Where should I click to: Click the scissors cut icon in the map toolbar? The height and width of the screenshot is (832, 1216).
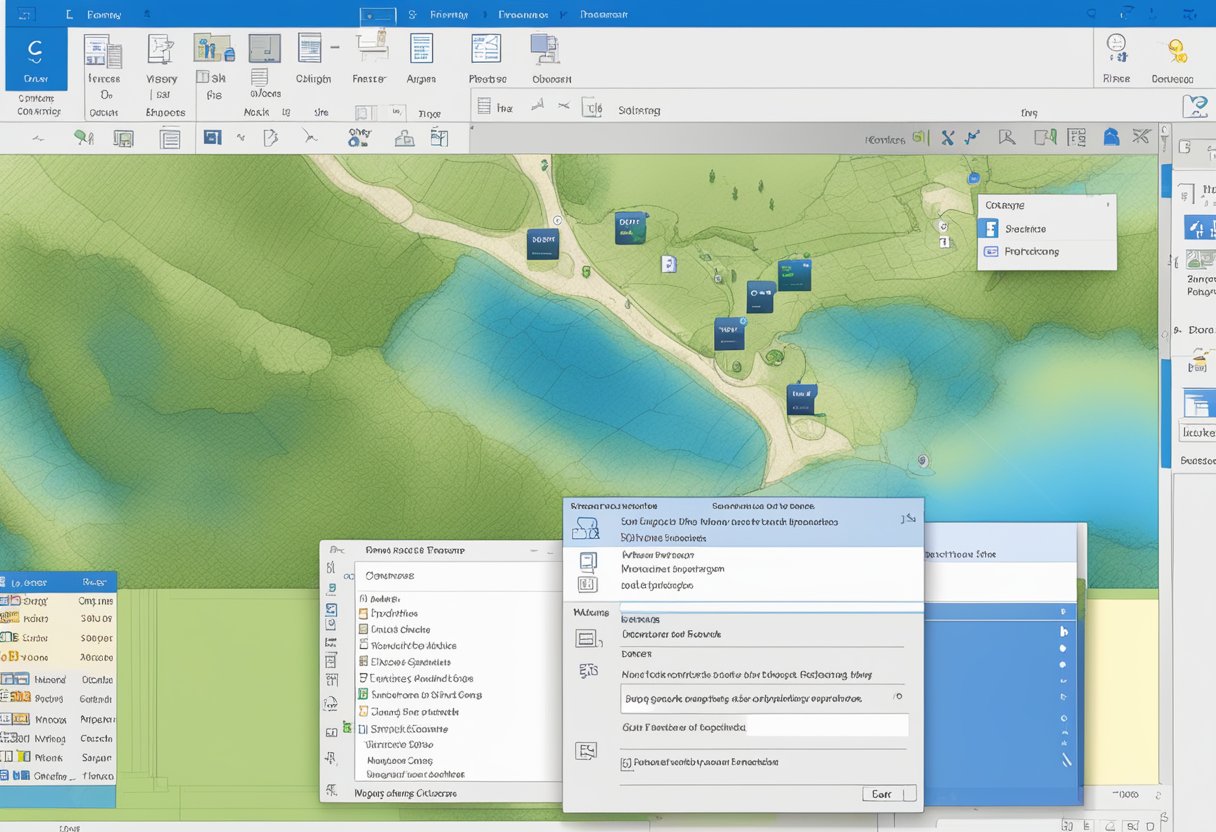[1140, 137]
